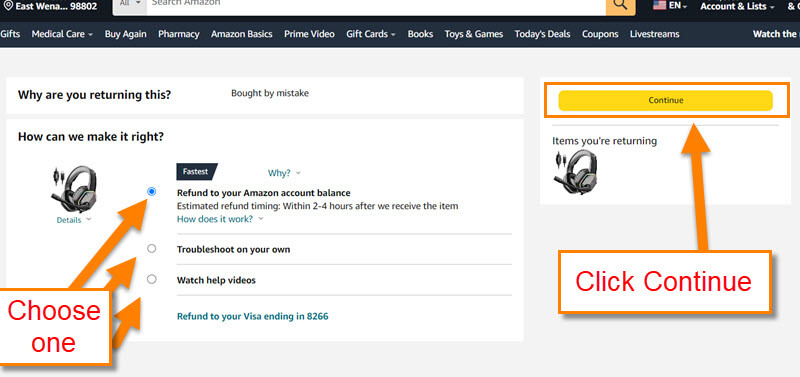View Today's Deals
The image size is (800, 377).
point(543,34)
